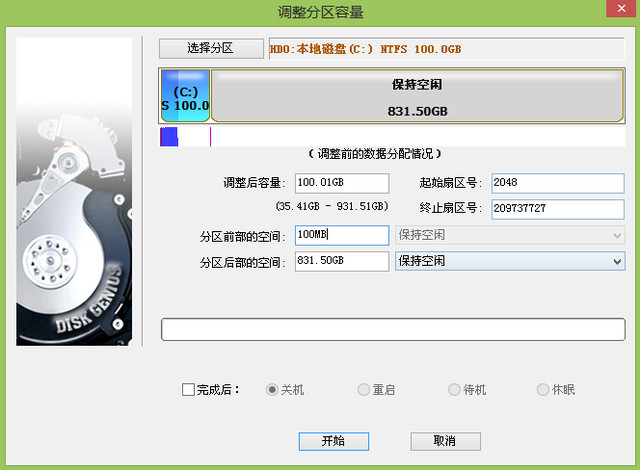Cancel the dialog with 取消 button
Screen dimensions: 640x470
coord(445,441)
